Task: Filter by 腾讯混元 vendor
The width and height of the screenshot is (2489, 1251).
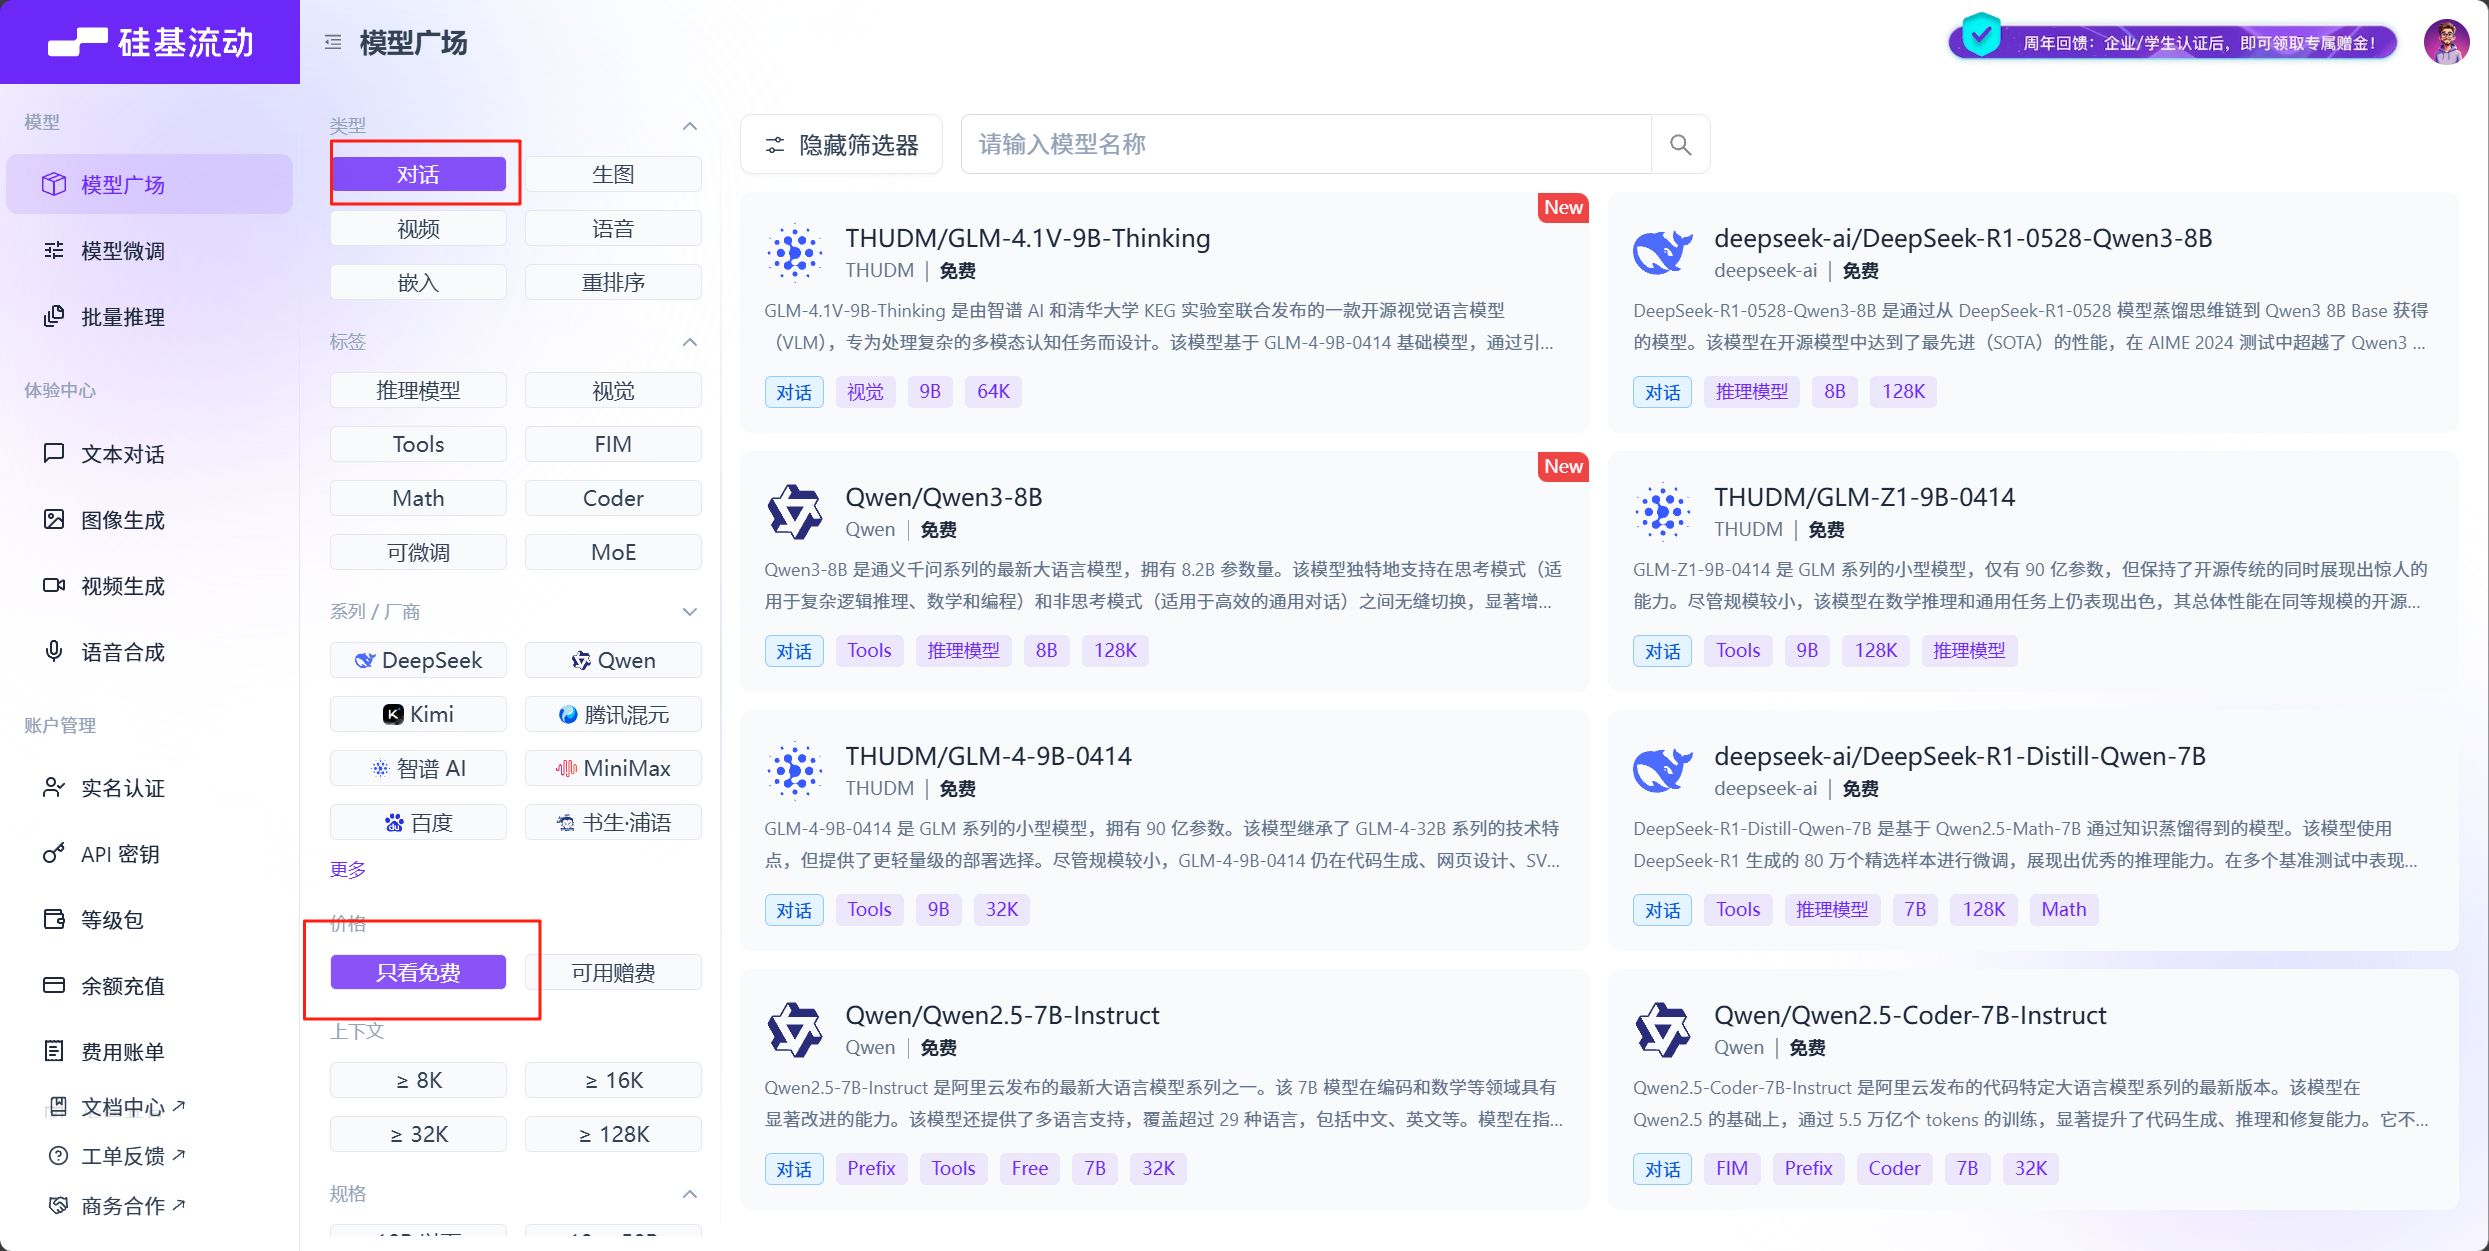Action: (x=613, y=714)
